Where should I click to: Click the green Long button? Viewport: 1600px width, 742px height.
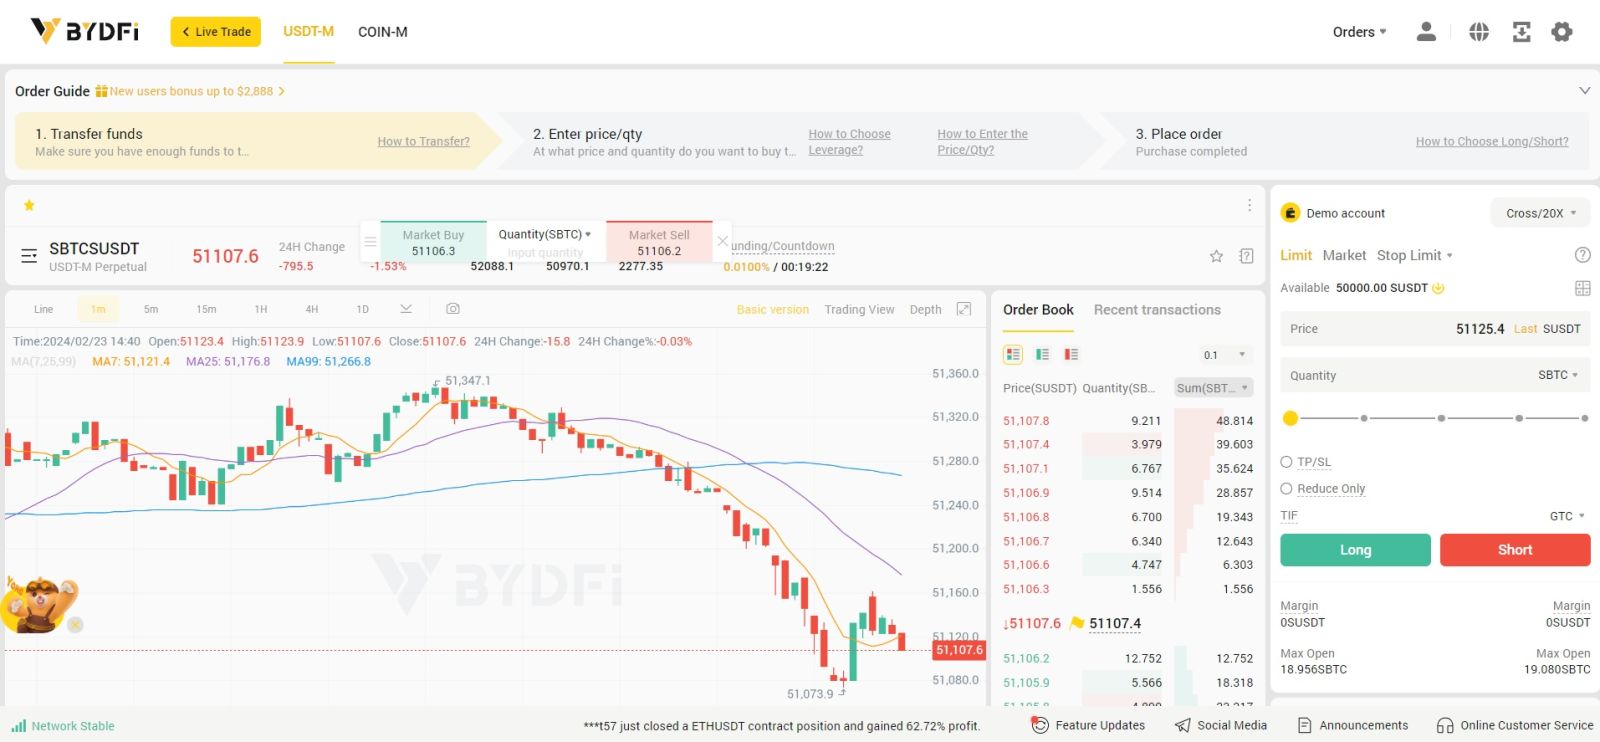pos(1355,550)
